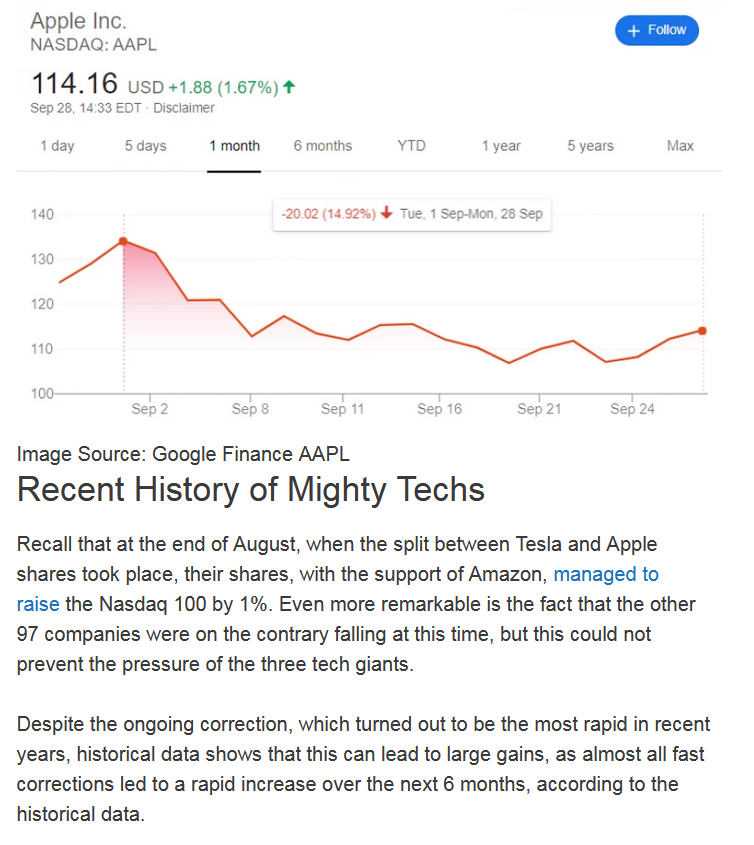Click the Sep 16 date label on axis

[439, 409]
